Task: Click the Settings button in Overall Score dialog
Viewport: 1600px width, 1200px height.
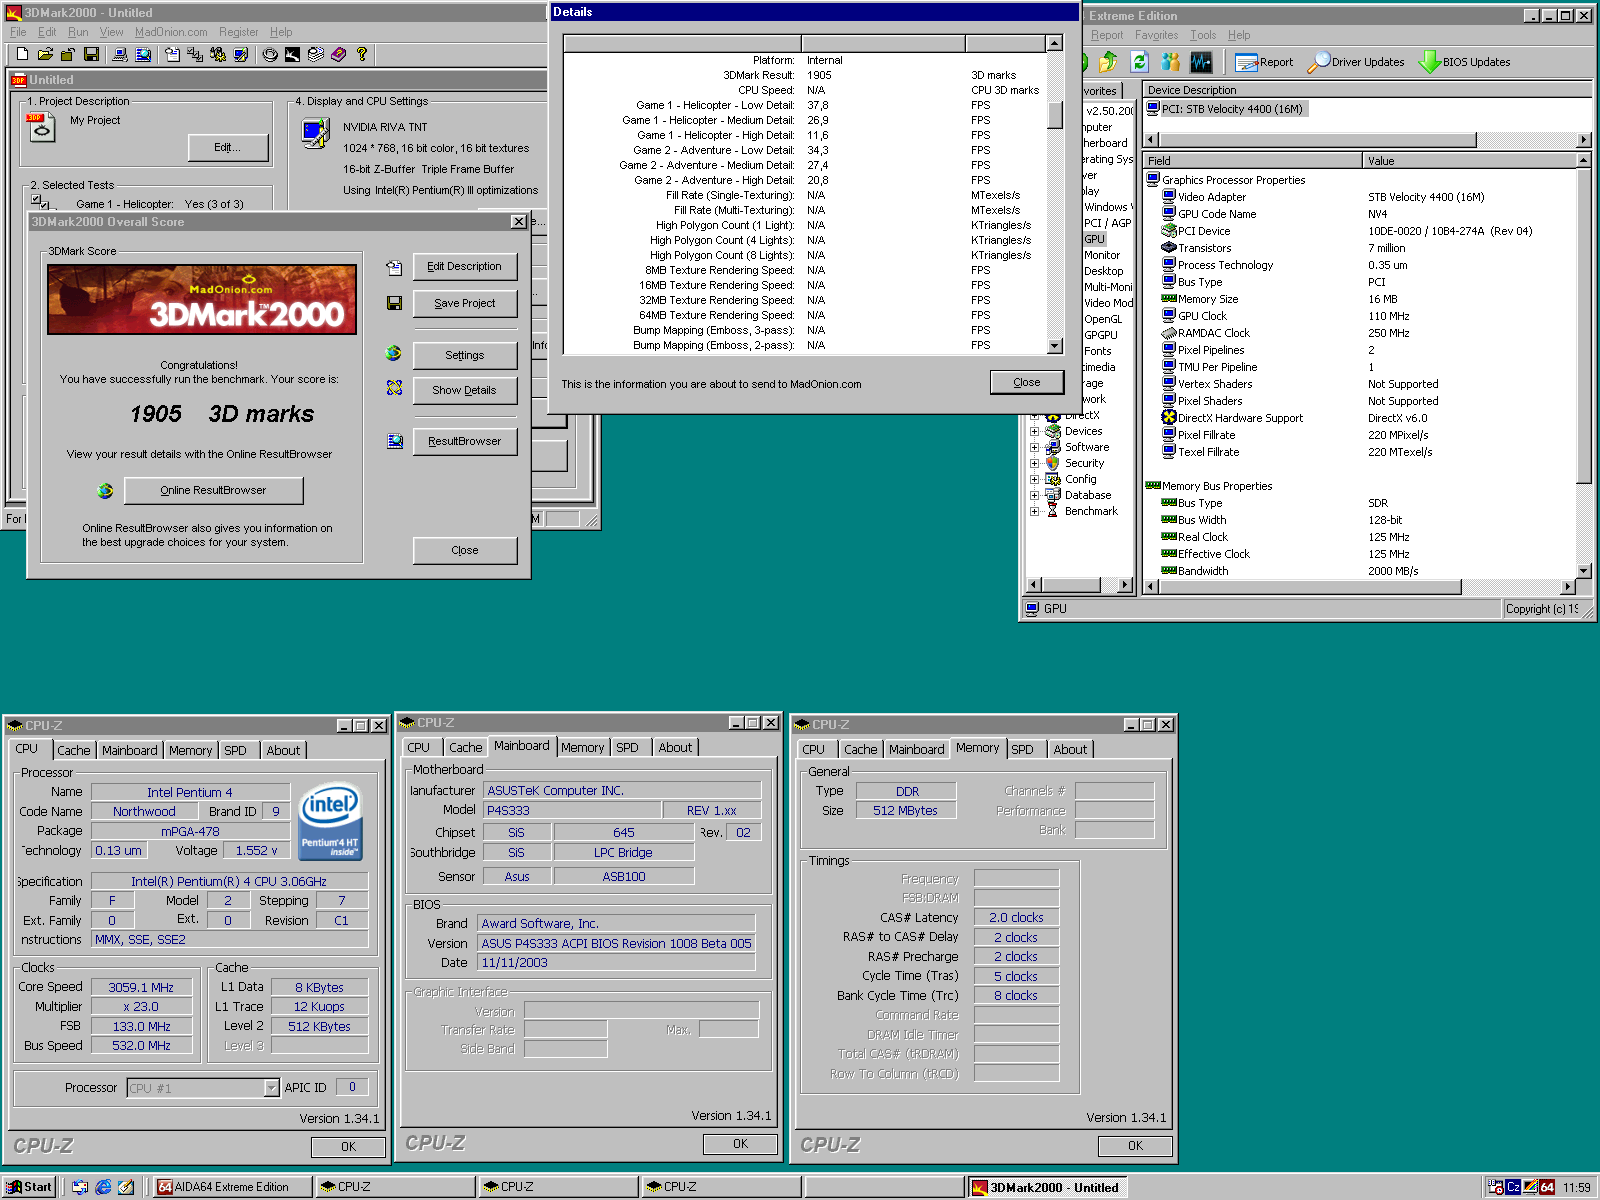Action: (x=465, y=356)
